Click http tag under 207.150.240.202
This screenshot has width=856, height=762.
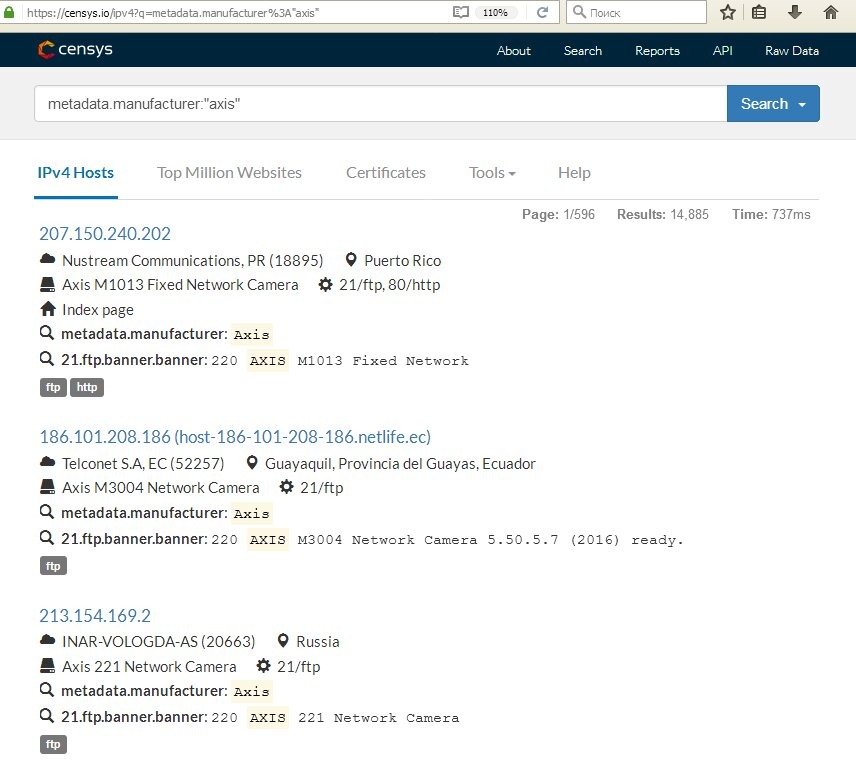tap(87, 387)
